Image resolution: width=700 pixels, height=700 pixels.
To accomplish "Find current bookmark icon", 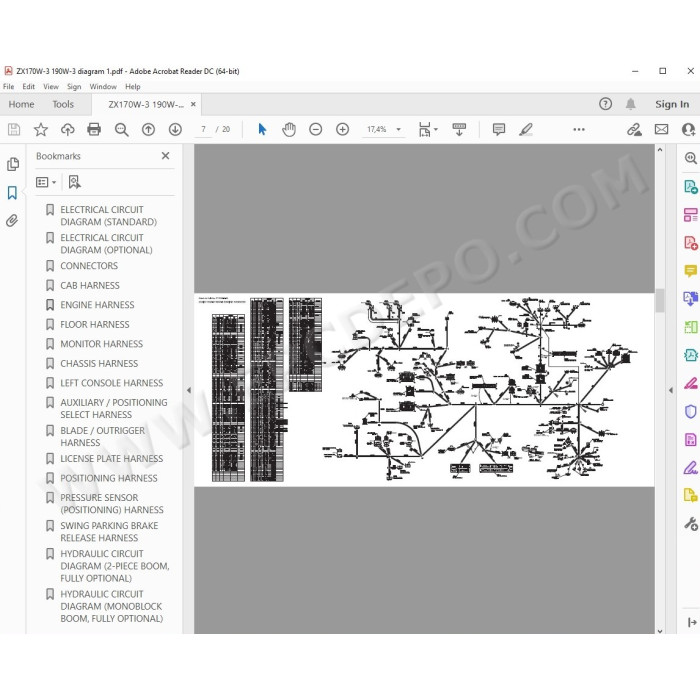I will pos(74,182).
